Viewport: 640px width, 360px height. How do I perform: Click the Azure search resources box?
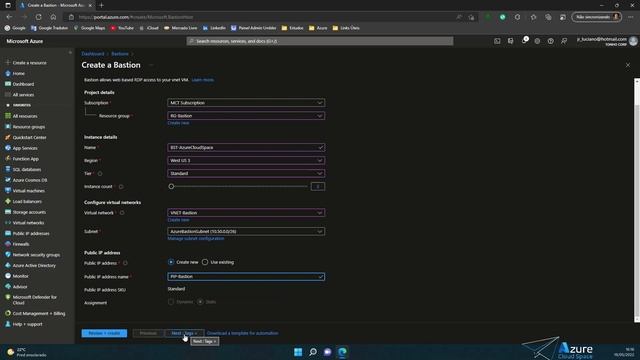tap(320, 41)
